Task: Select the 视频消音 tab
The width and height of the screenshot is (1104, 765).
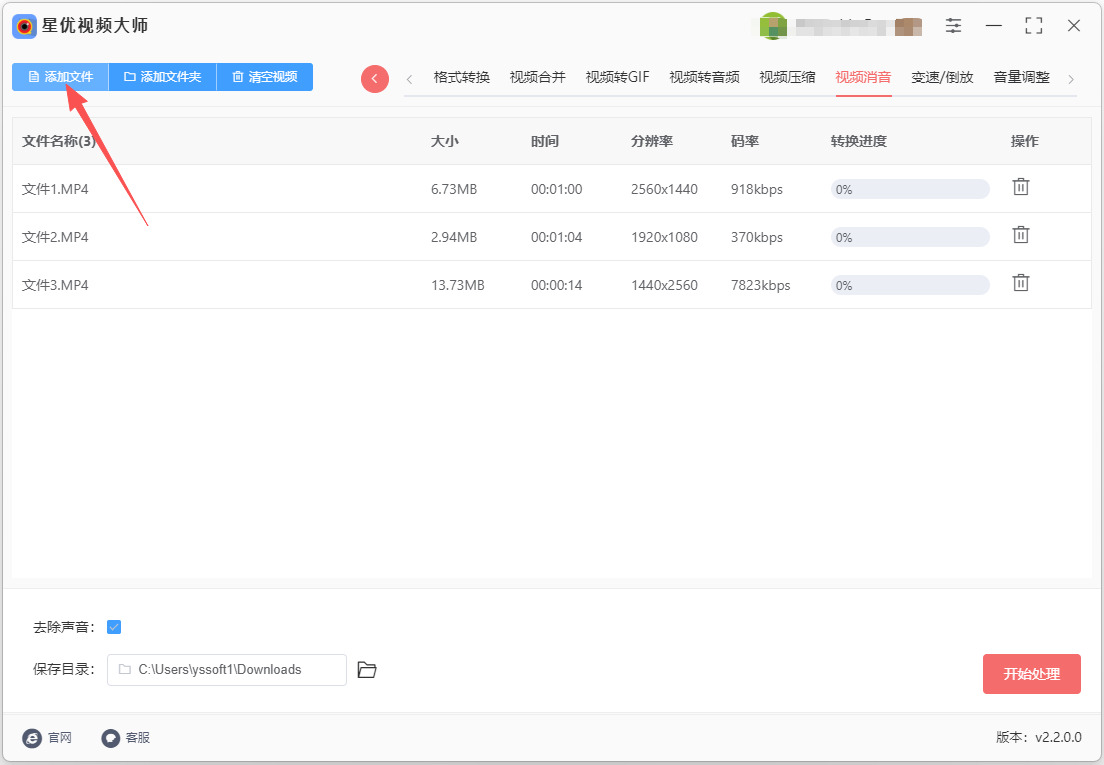Action: point(864,77)
